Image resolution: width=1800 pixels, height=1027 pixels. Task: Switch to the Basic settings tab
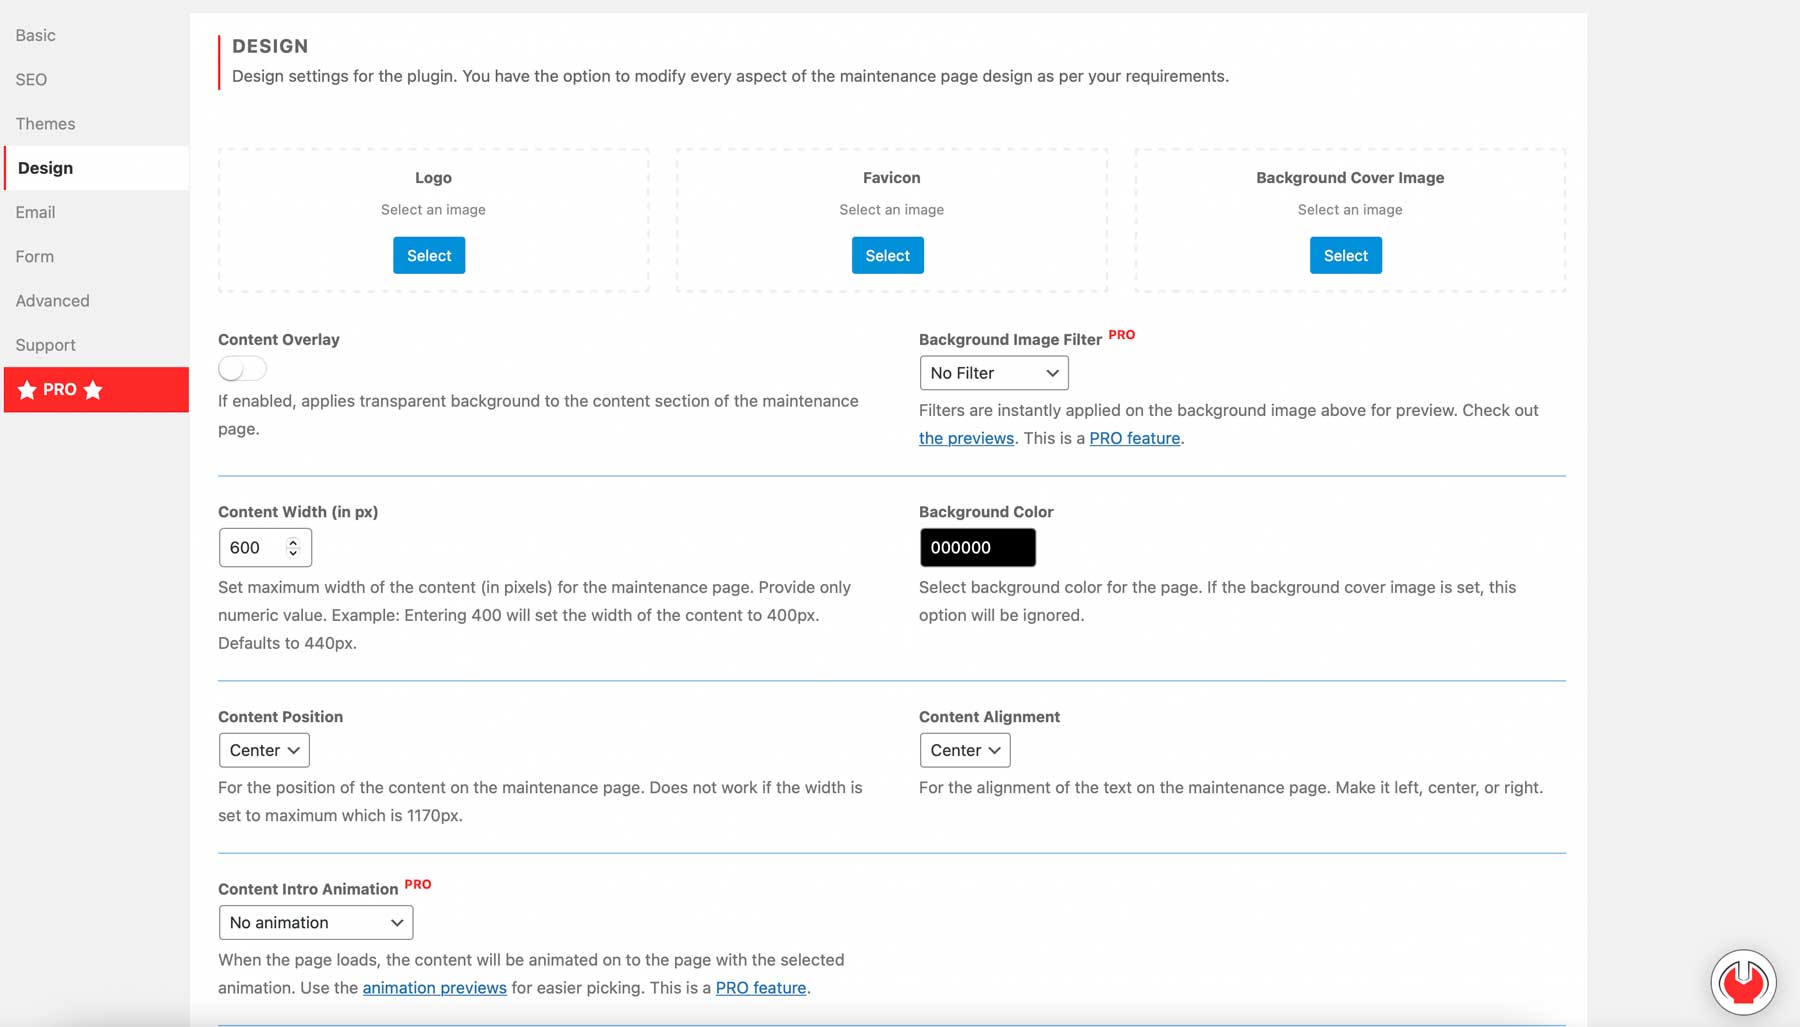tap(36, 35)
